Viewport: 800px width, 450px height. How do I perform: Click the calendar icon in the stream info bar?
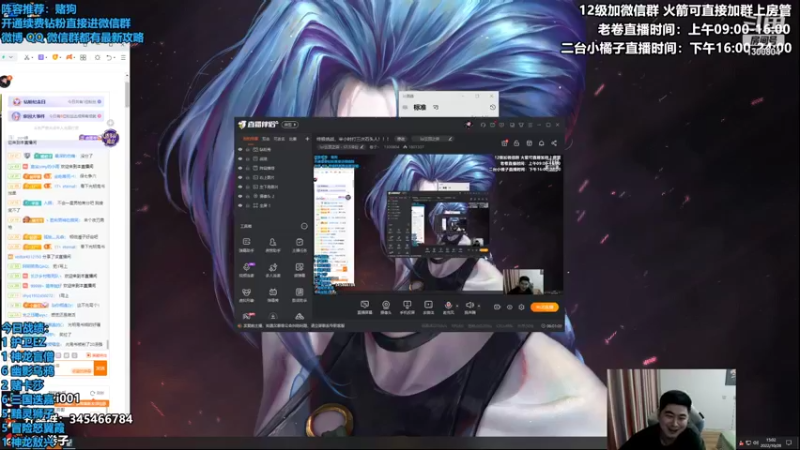[x=529, y=143]
